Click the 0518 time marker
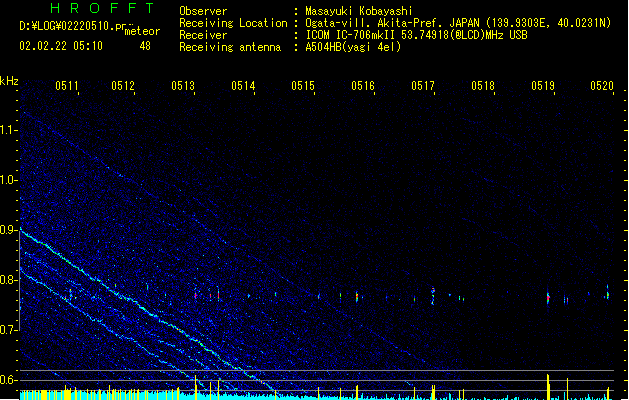Screen dimensions: 629x400 483,86
